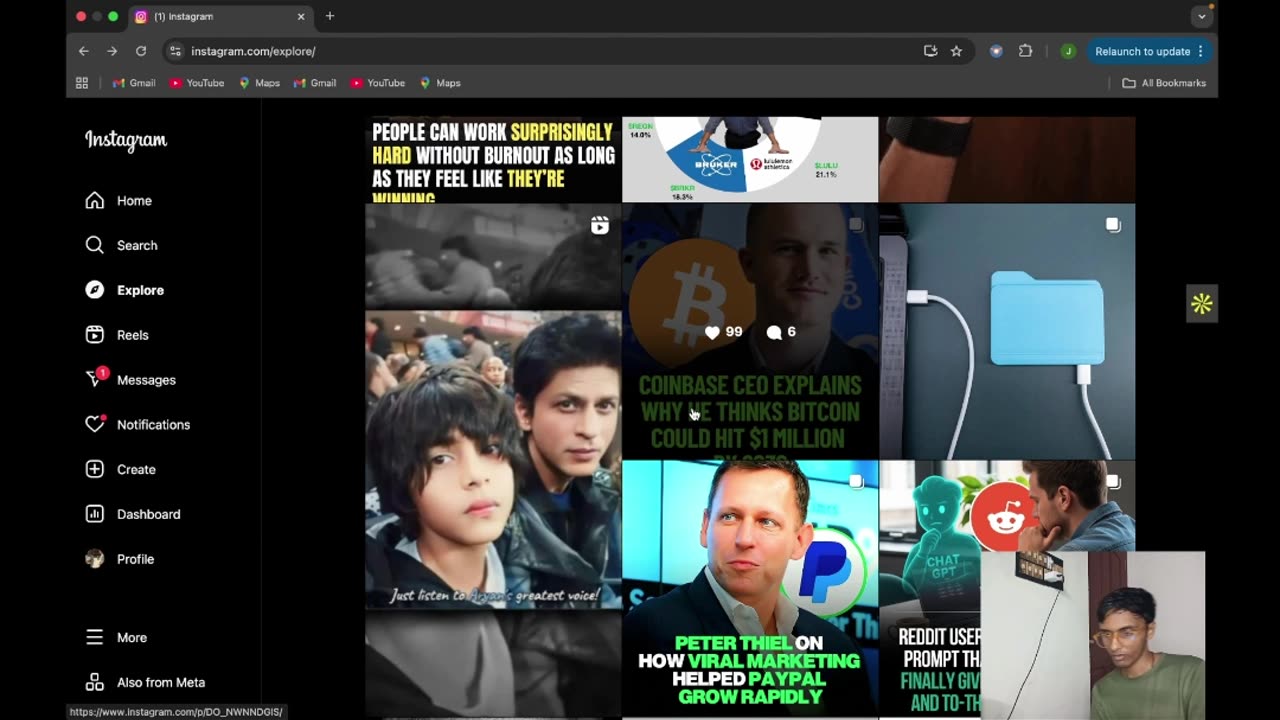Expand the tab search dropdown arrow
The width and height of the screenshot is (1280, 720).
tap(1202, 17)
